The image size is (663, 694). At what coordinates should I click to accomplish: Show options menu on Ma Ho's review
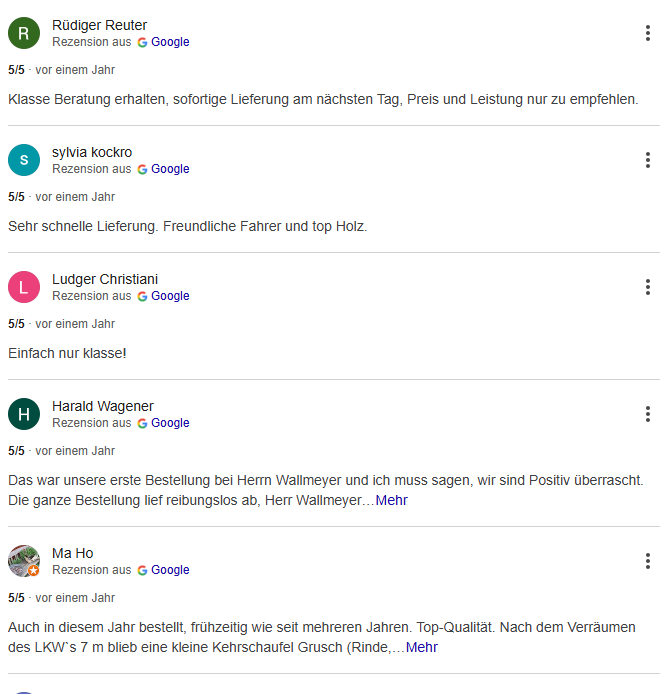(648, 561)
